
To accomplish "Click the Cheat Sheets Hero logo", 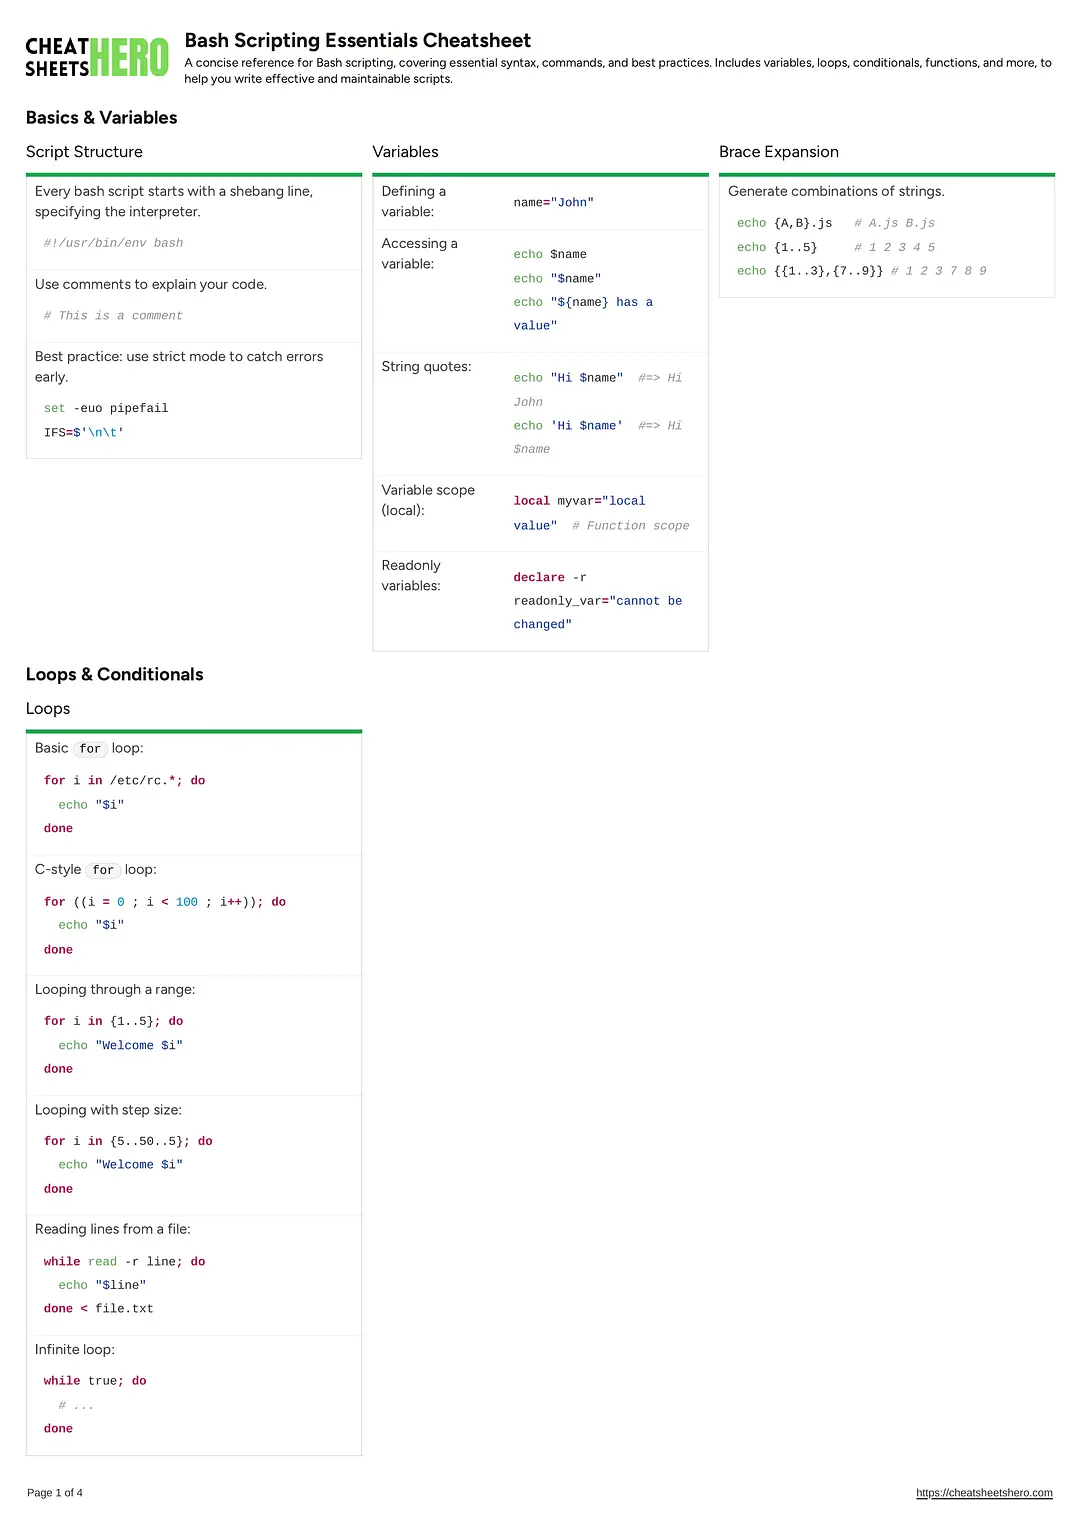I will (97, 57).
